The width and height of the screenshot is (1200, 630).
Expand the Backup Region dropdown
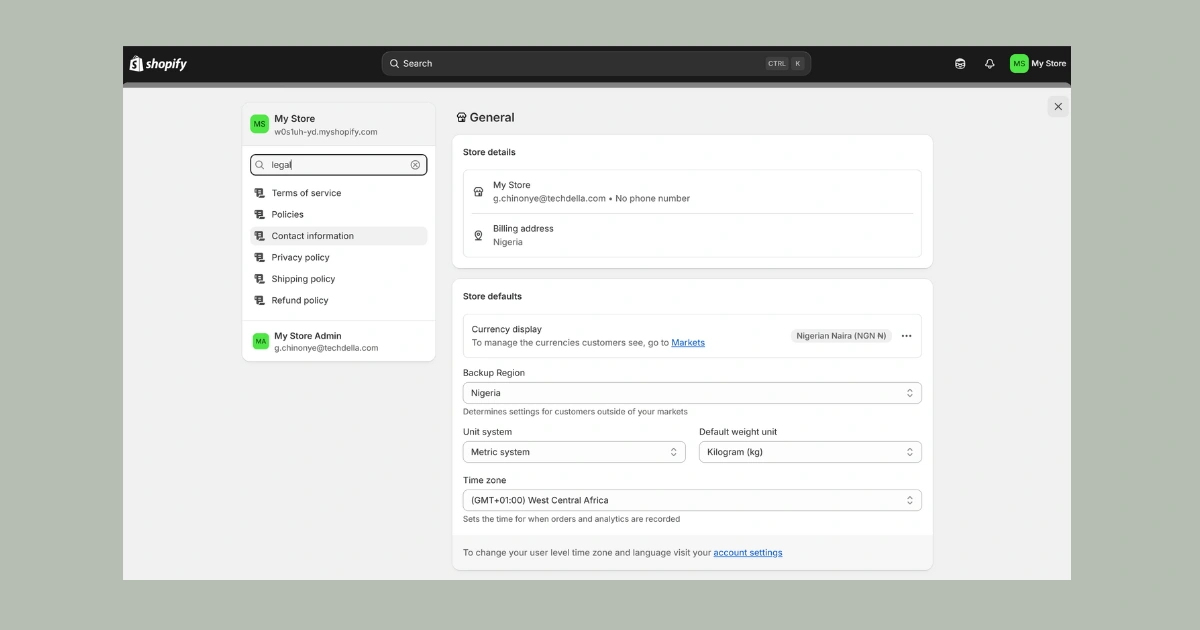click(x=691, y=393)
